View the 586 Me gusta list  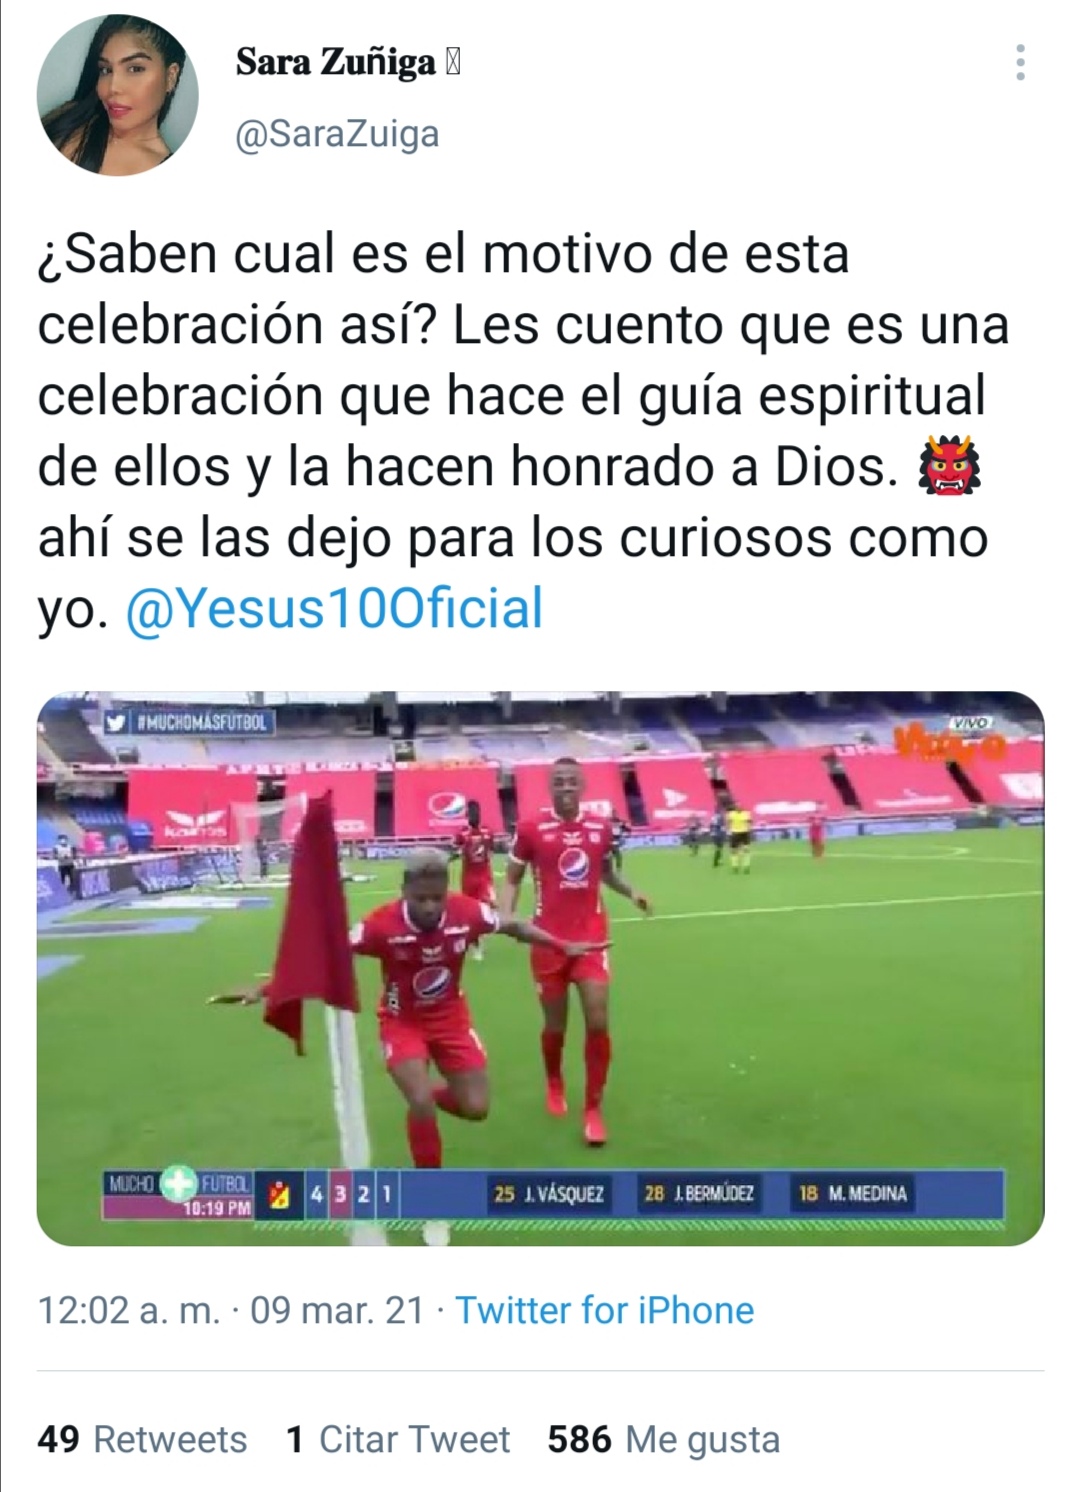click(664, 1439)
